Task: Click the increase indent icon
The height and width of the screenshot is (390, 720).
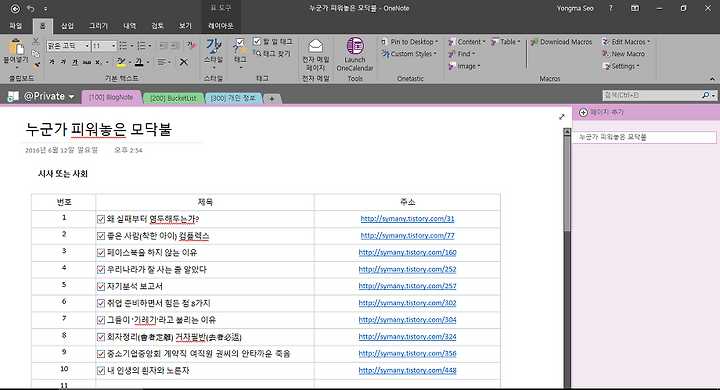Action: pos(175,46)
